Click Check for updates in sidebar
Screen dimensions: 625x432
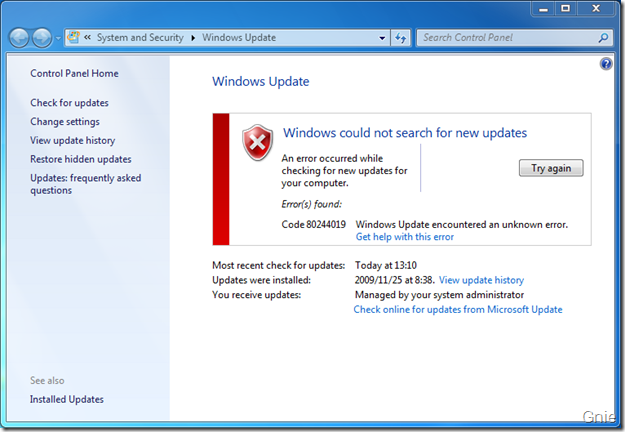(69, 103)
